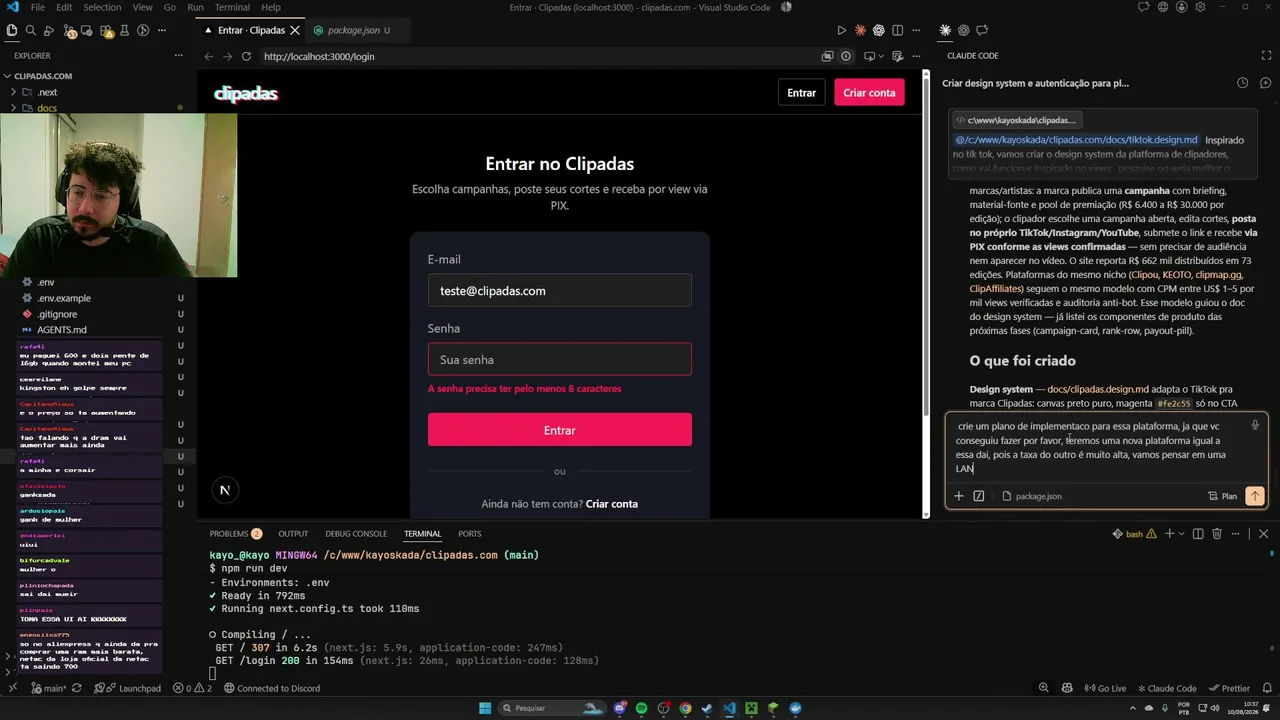Follow the Criar conta link below form
Viewport: 1280px width, 720px height.
tap(612, 504)
